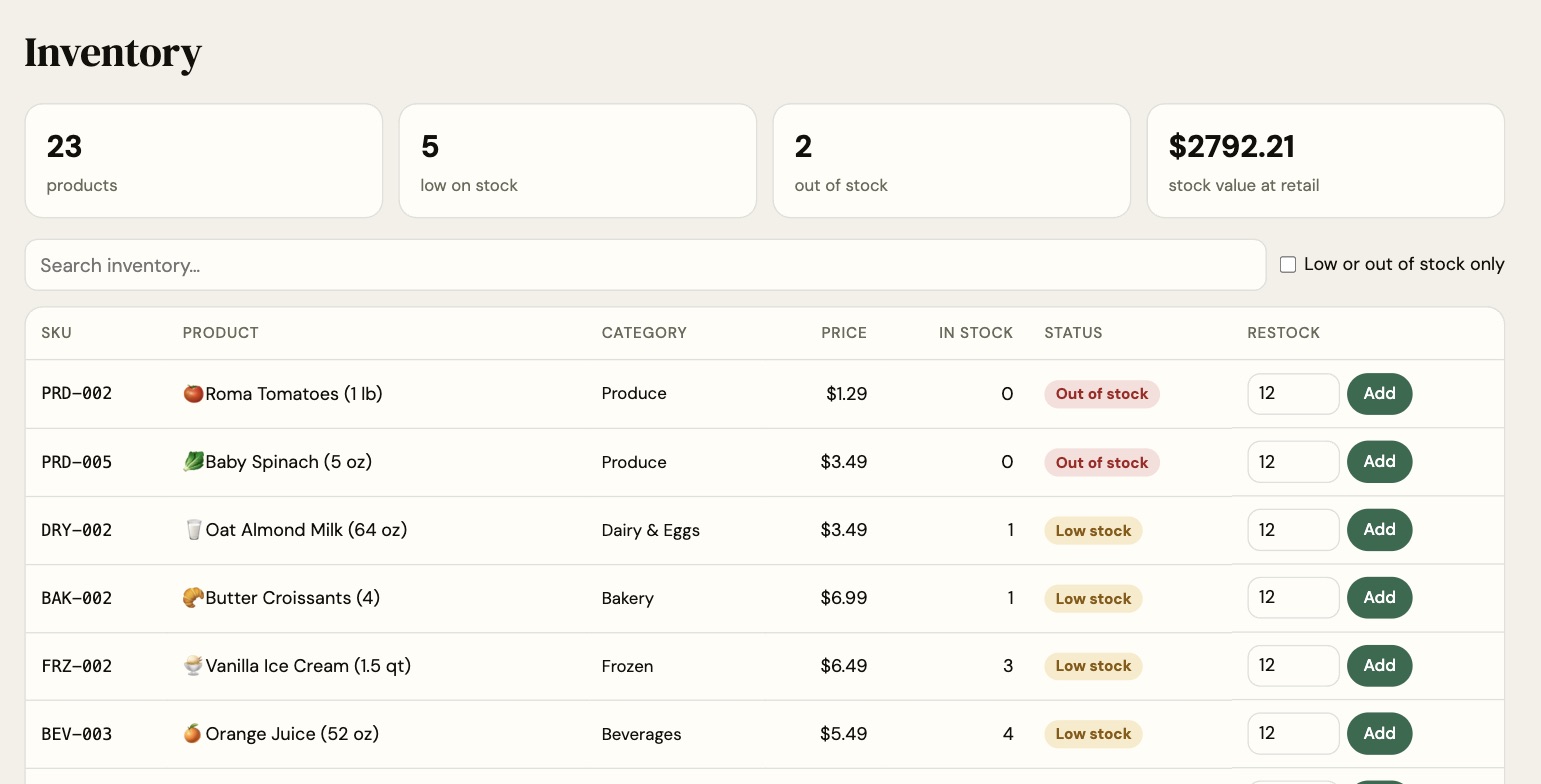The image size is (1541, 784).
Task: Click the croissant icon beside Butter Croissants
Action: (x=193, y=598)
